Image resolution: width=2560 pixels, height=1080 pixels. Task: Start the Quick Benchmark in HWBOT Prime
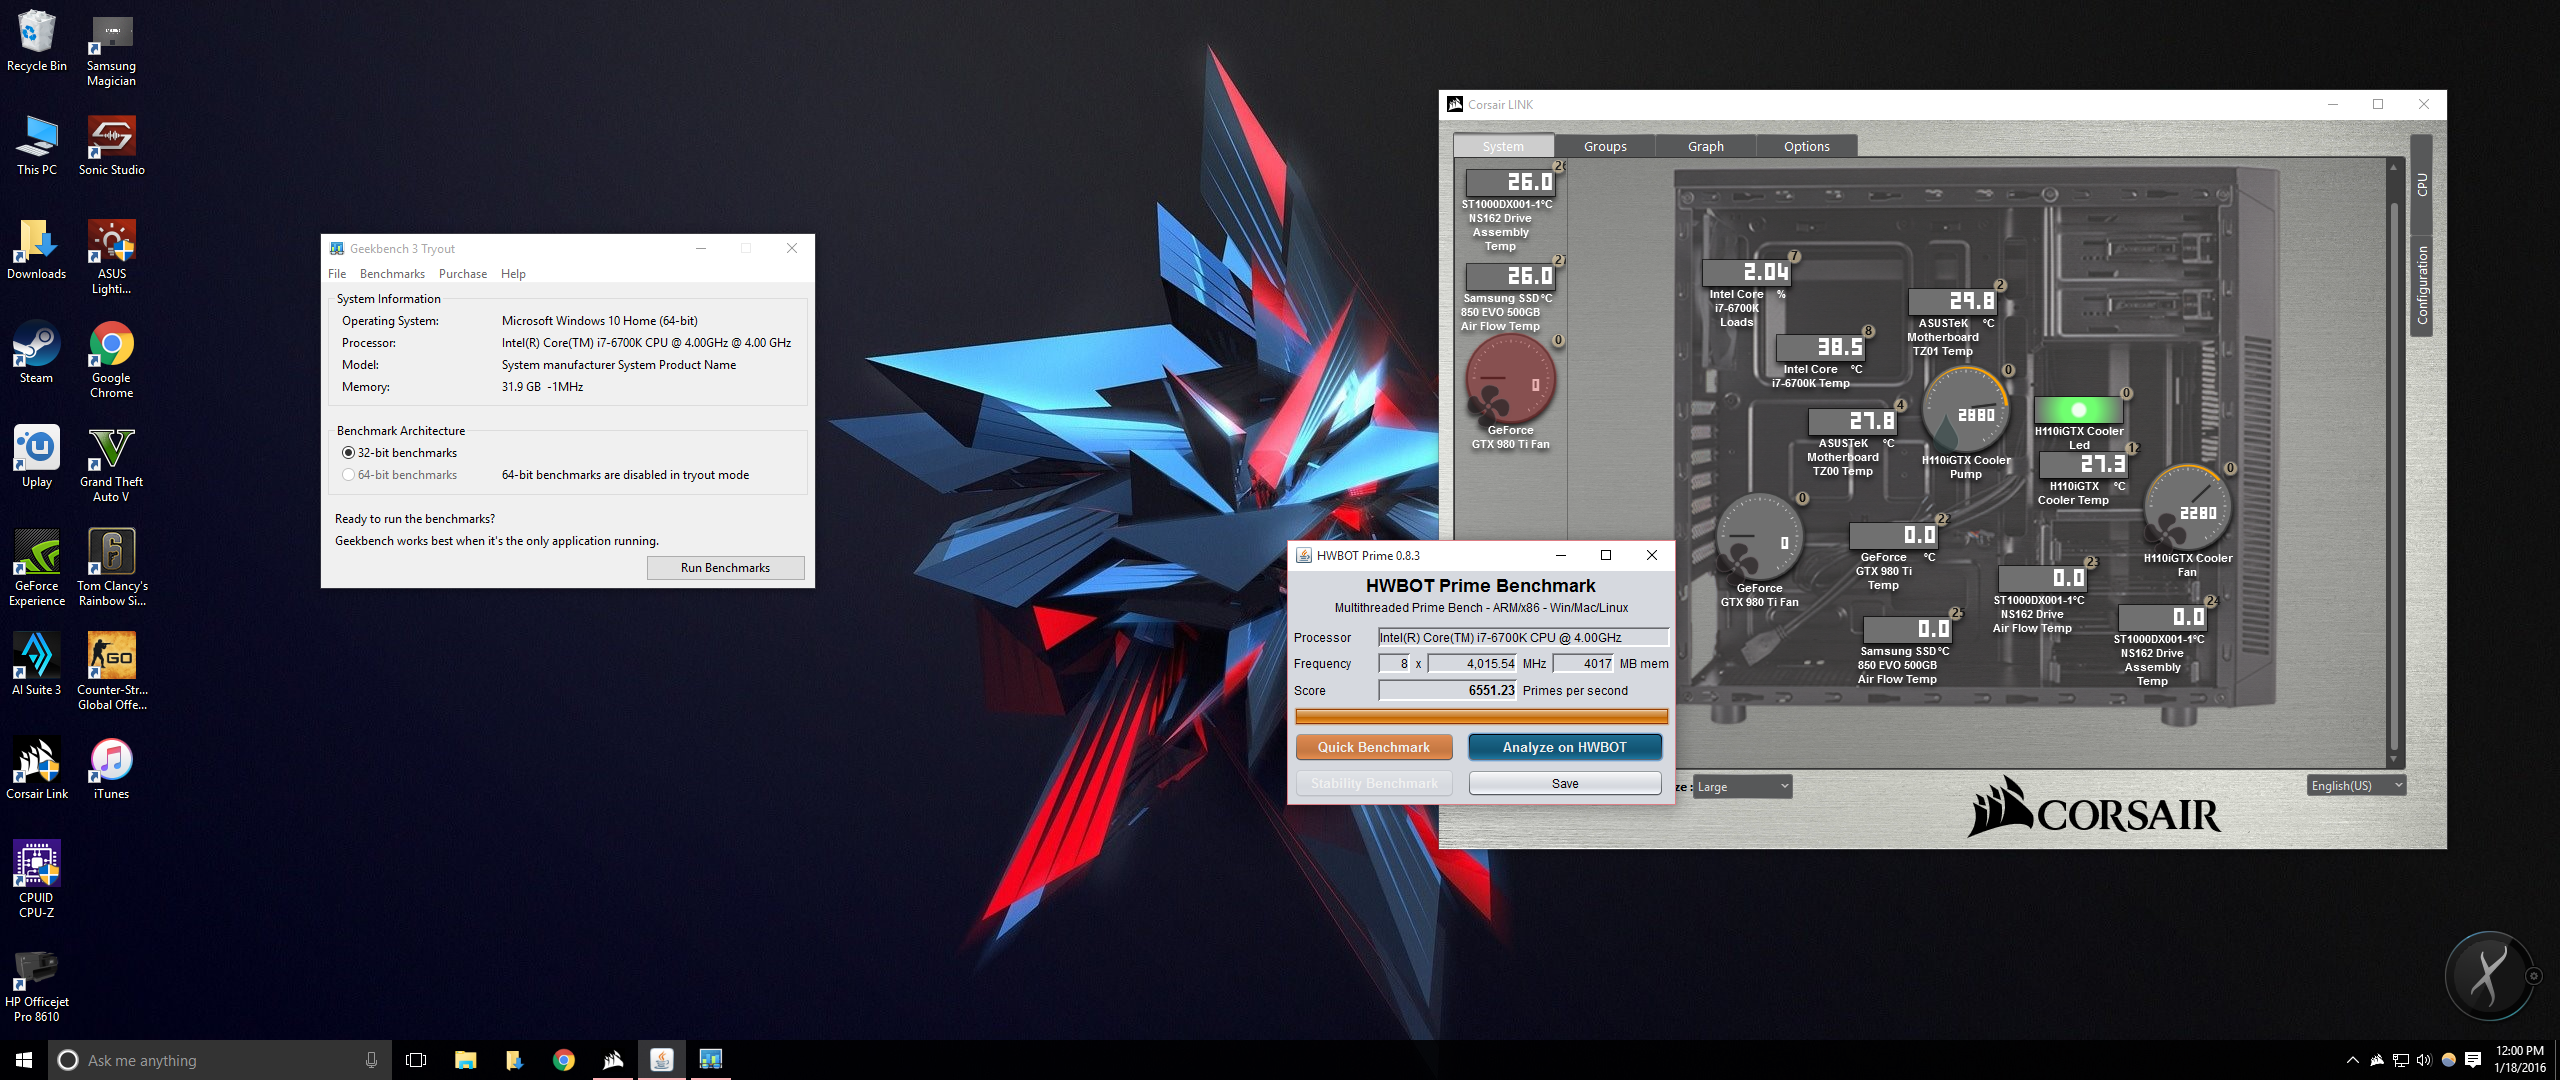pyautogui.click(x=1373, y=747)
